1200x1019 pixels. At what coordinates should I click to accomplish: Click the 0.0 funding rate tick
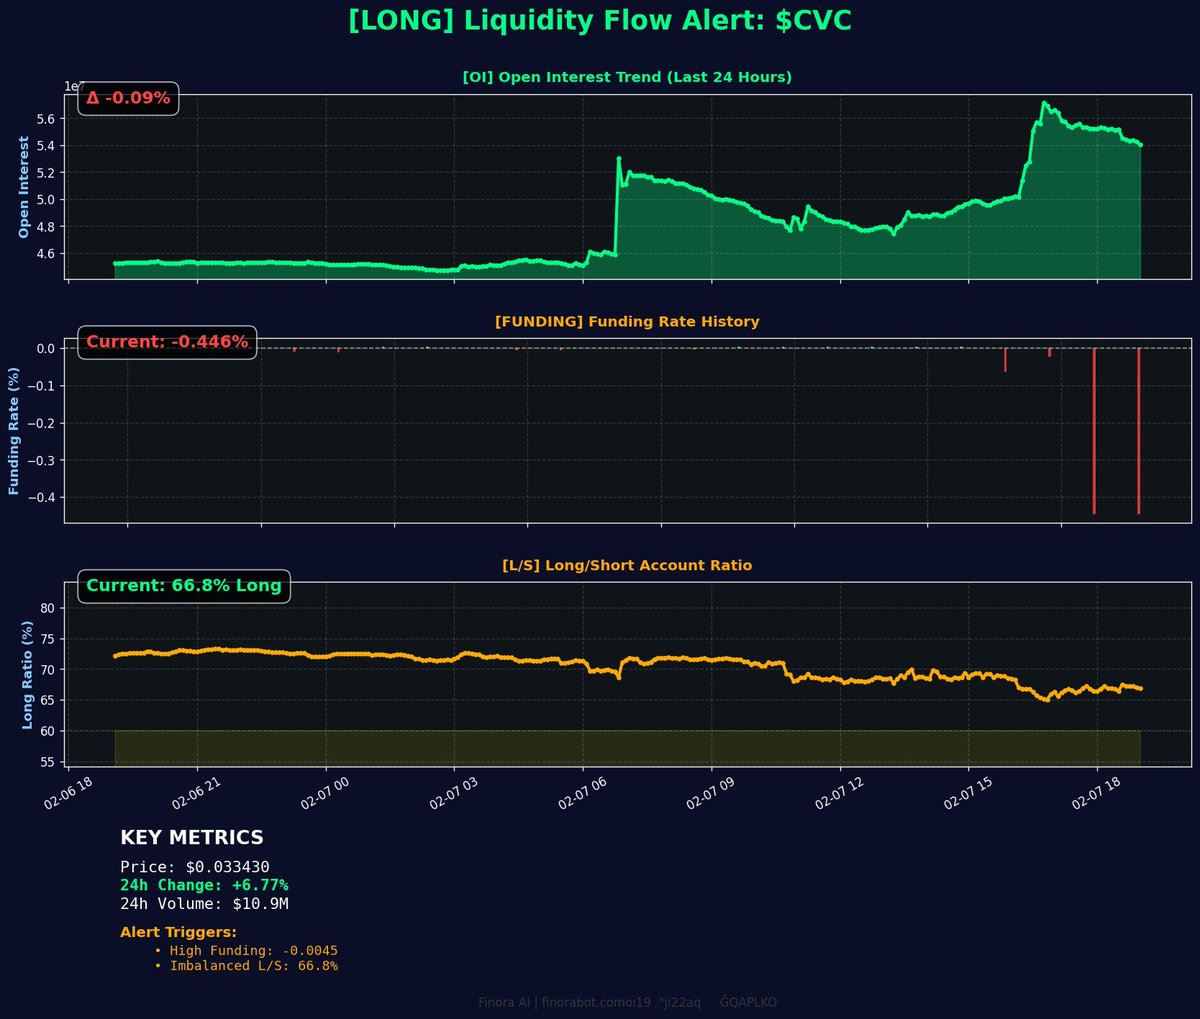tap(46, 349)
